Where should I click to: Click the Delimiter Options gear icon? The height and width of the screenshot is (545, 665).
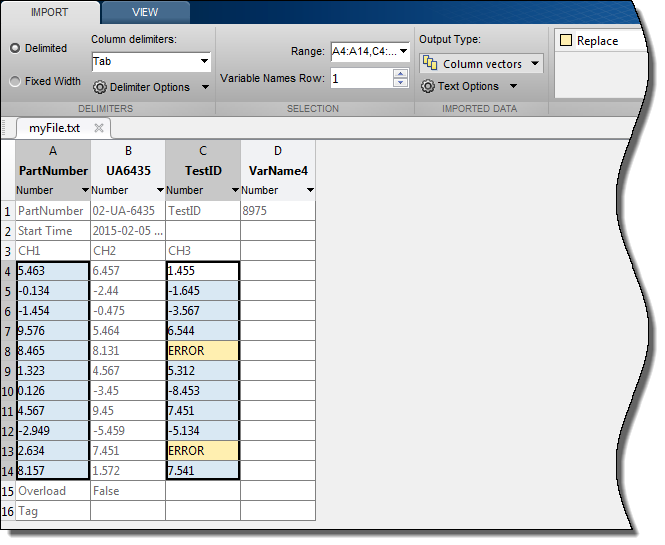click(100, 88)
